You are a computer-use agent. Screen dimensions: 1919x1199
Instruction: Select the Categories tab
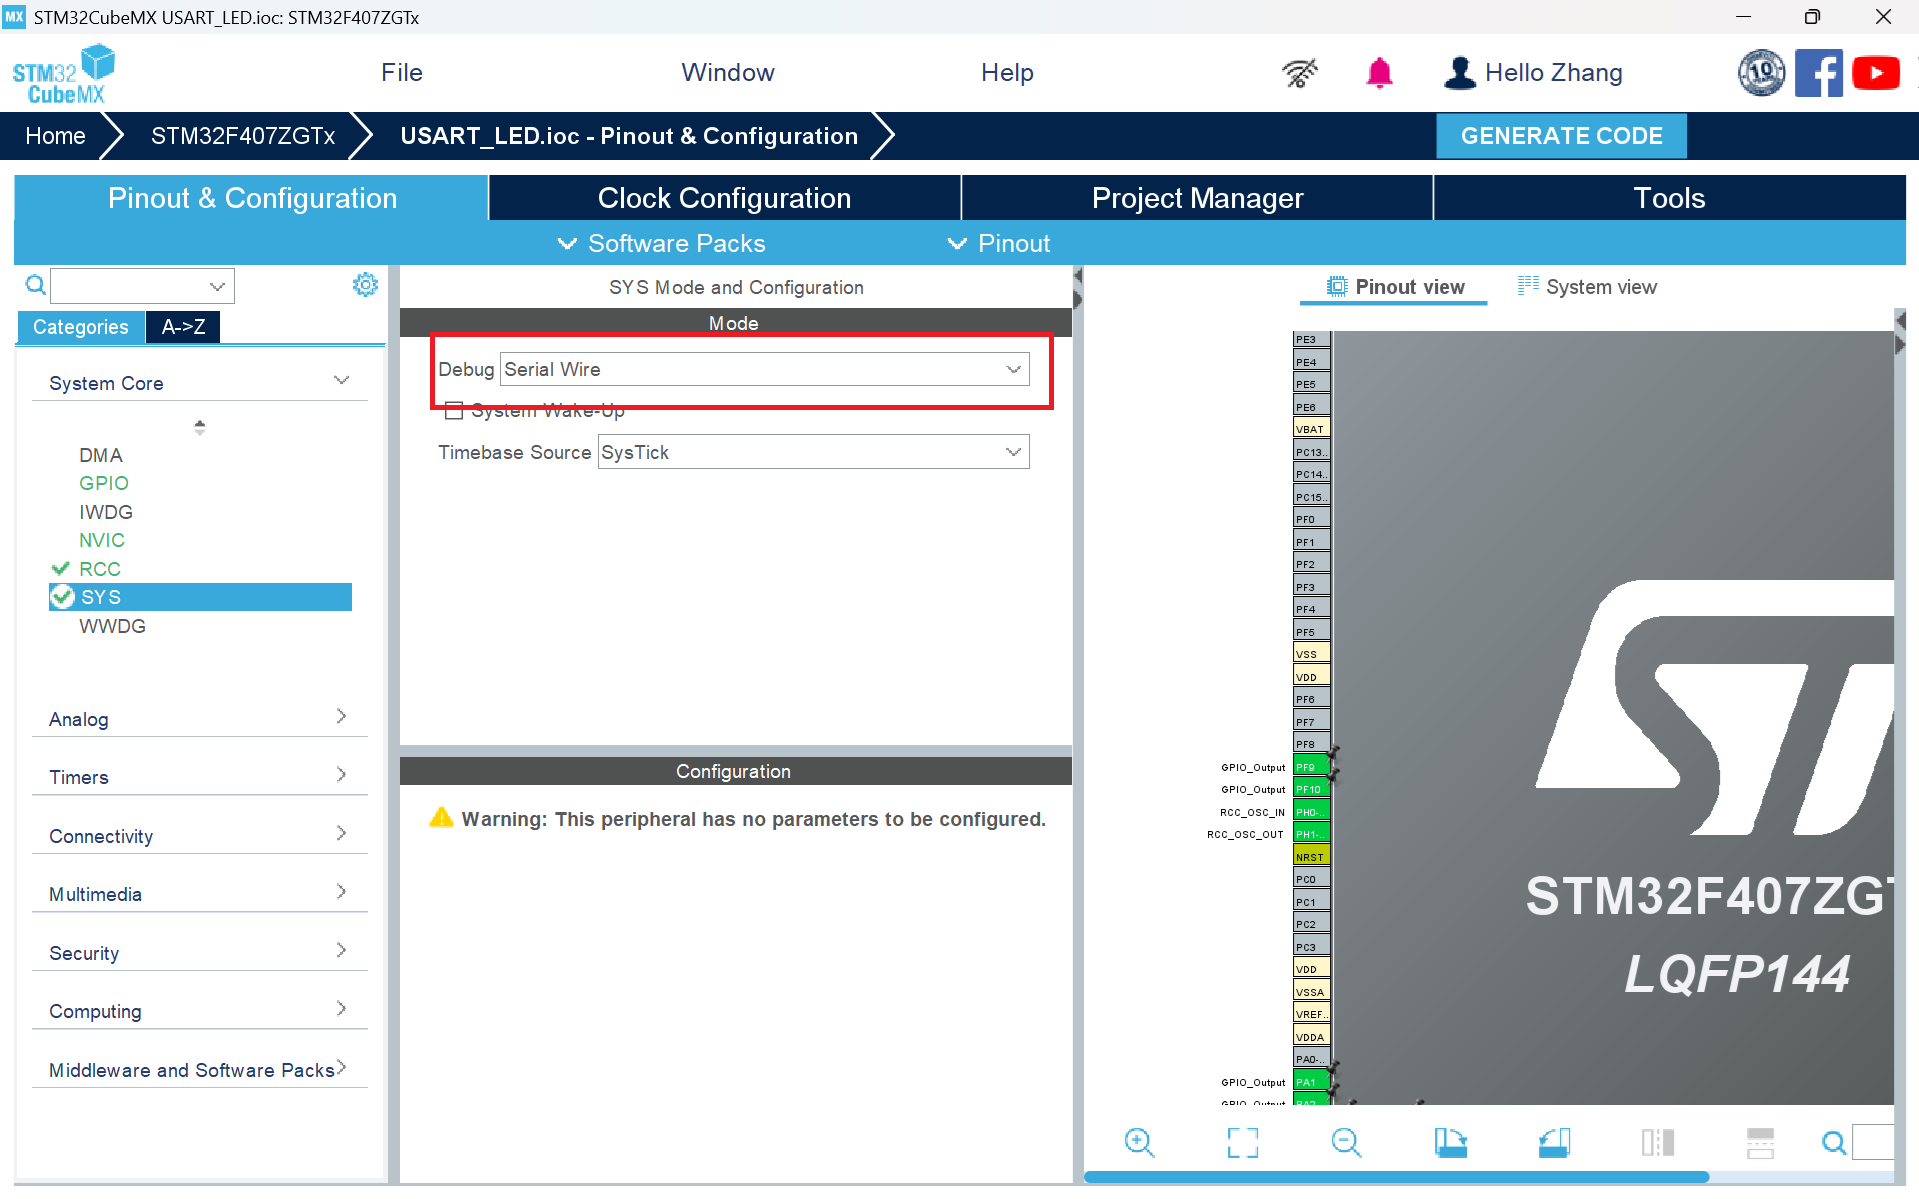click(81, 327)
